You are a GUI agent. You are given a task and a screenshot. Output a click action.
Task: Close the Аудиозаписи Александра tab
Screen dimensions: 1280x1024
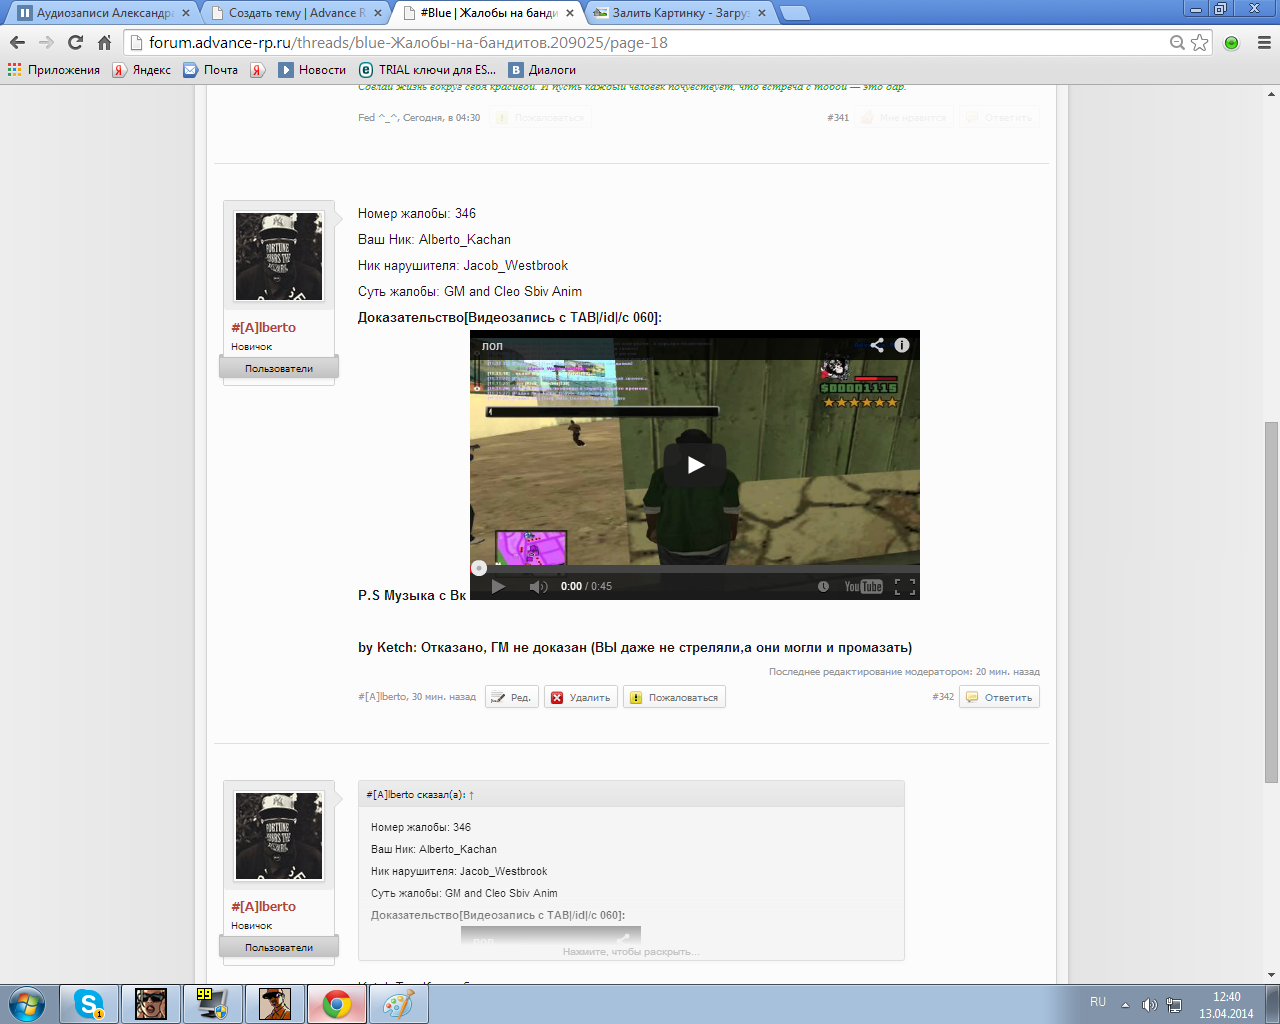[x=186, y=13]
